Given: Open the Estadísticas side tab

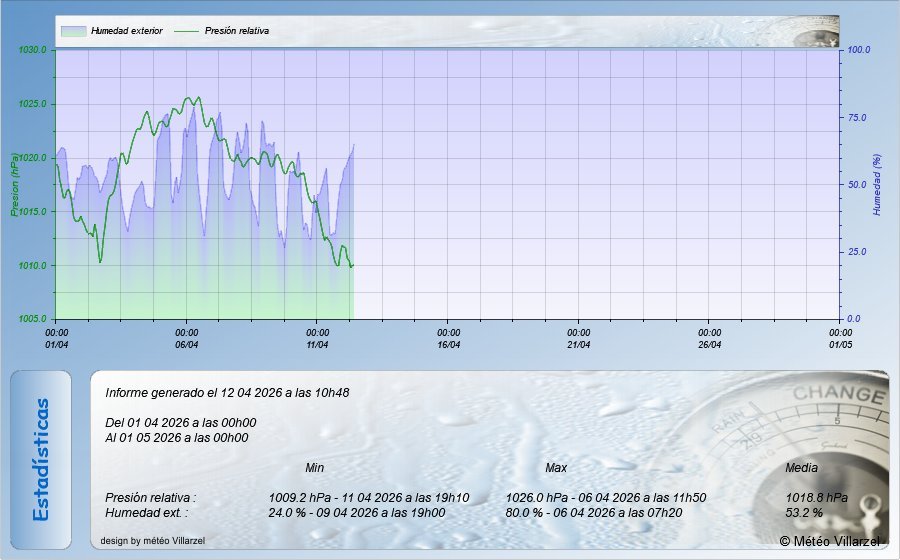Looking at the screenshot, I should click(41, 460).
